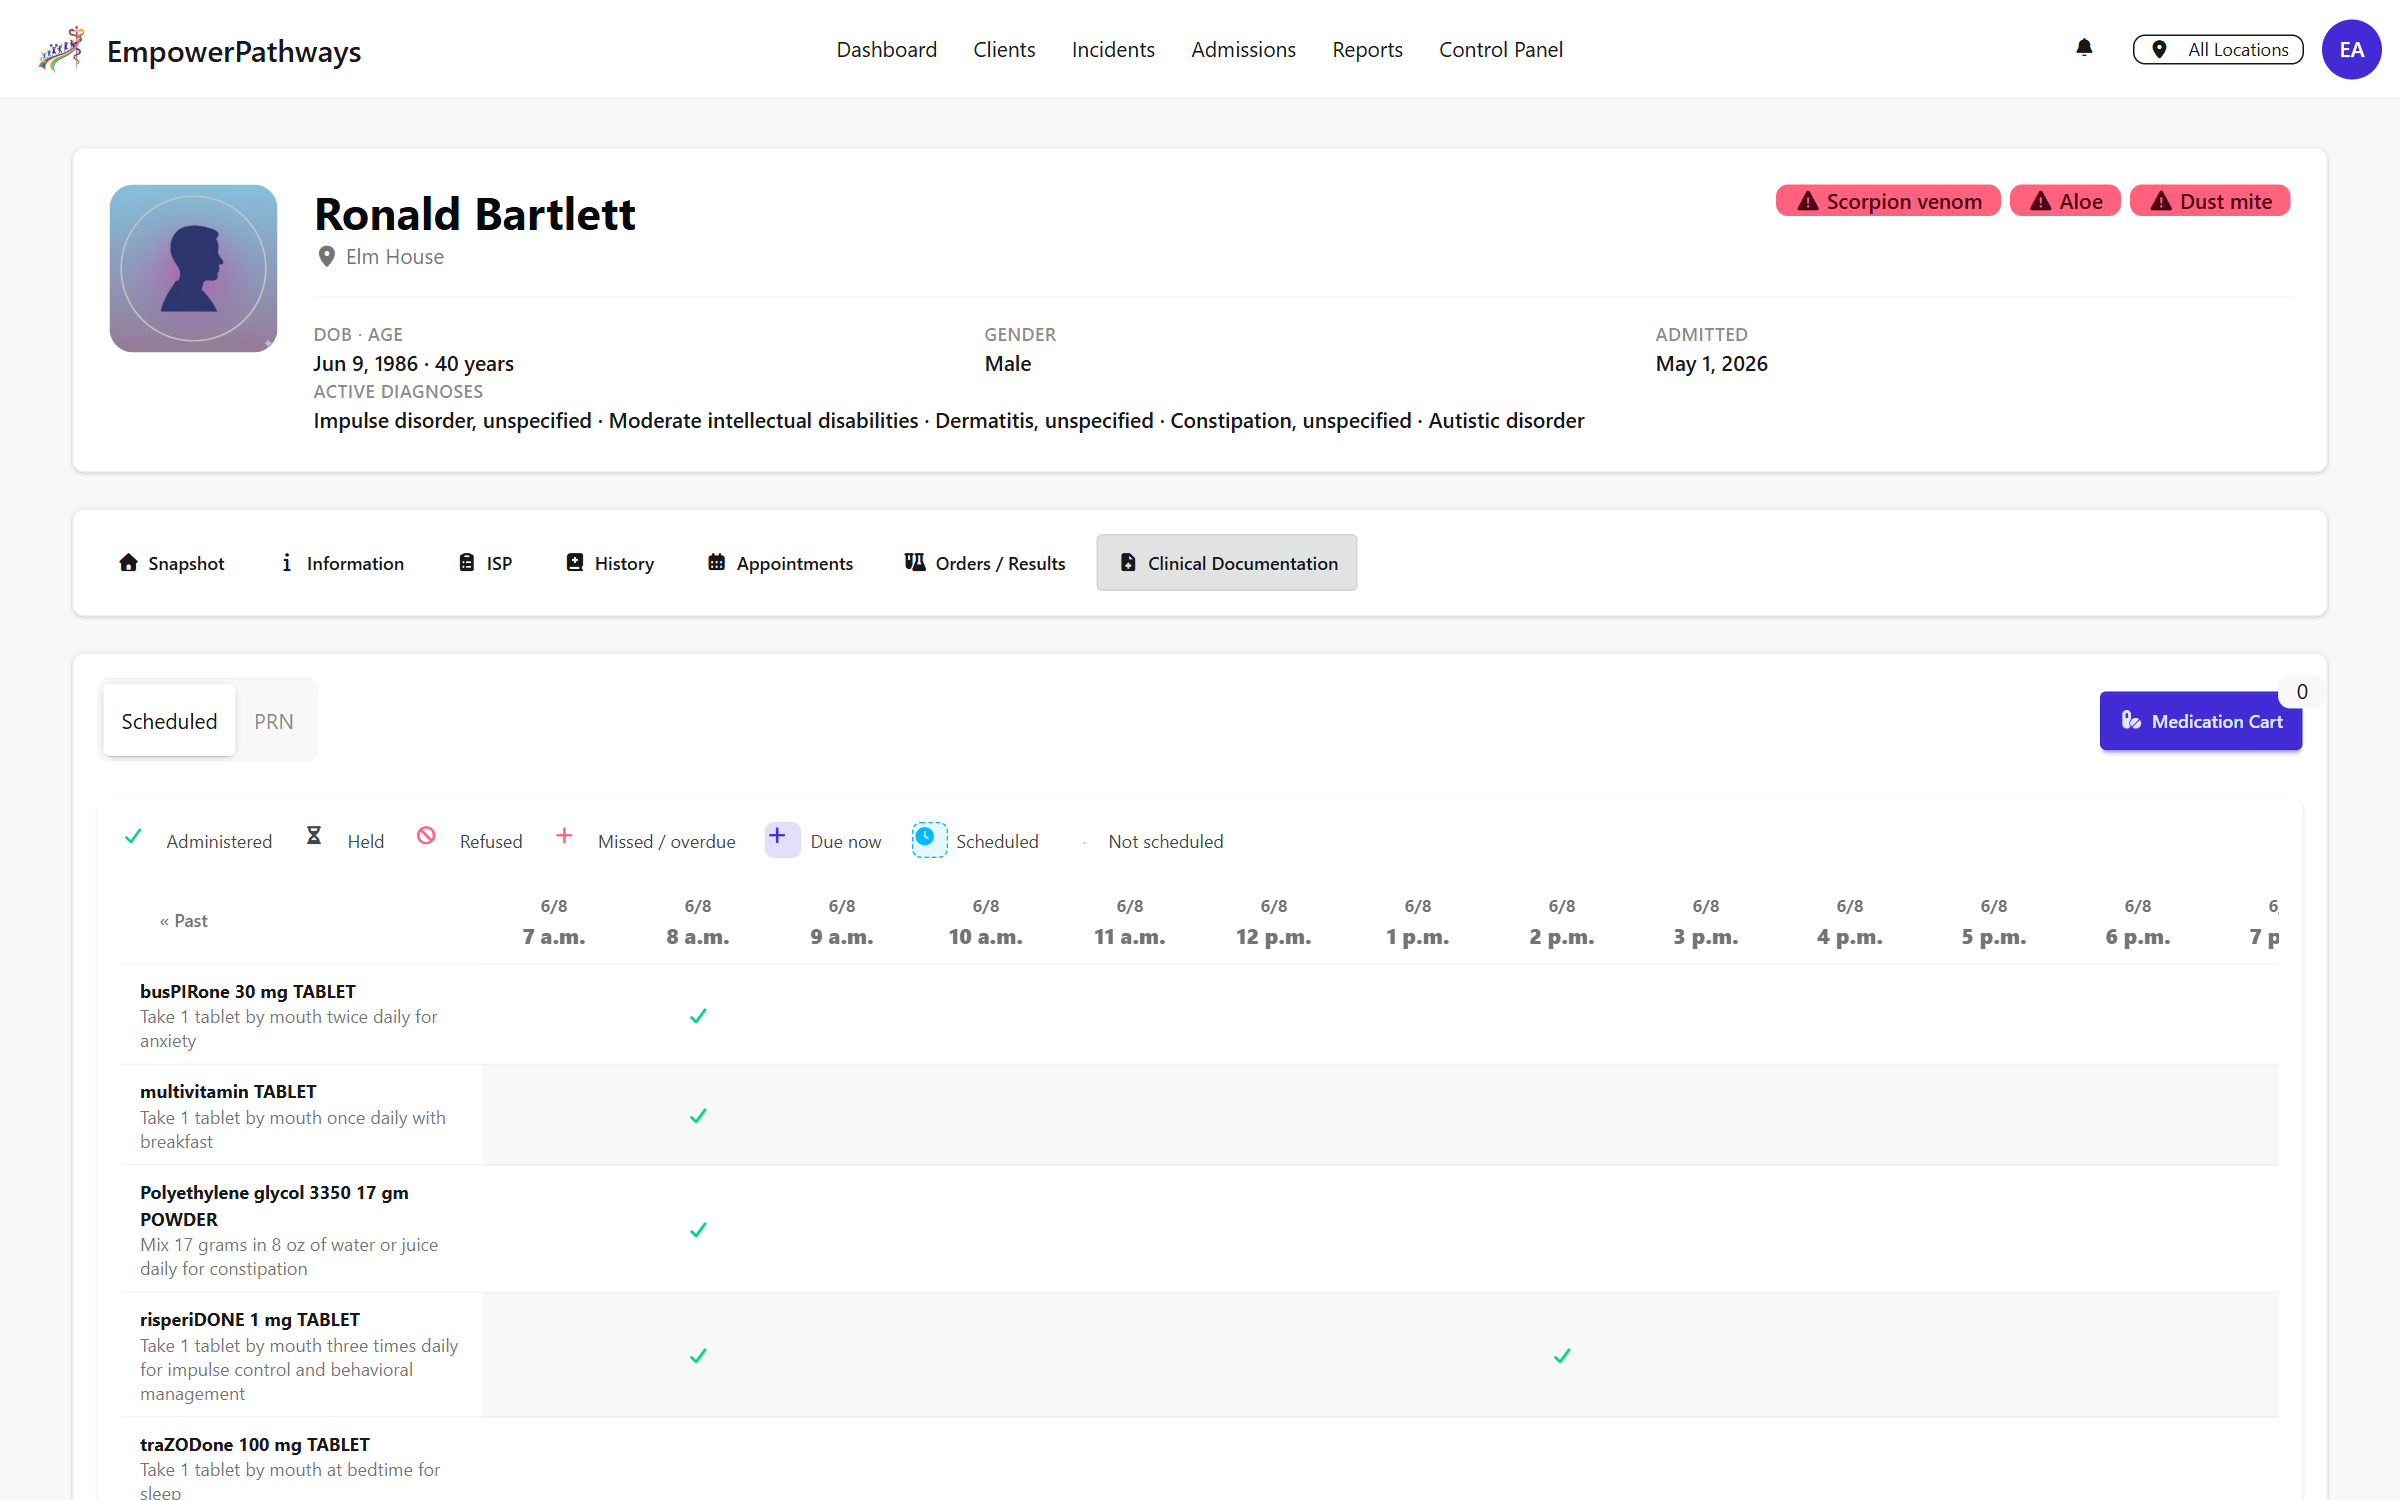
Task: Click the Dust mite allergy badge
Action: pos(2210,201)
